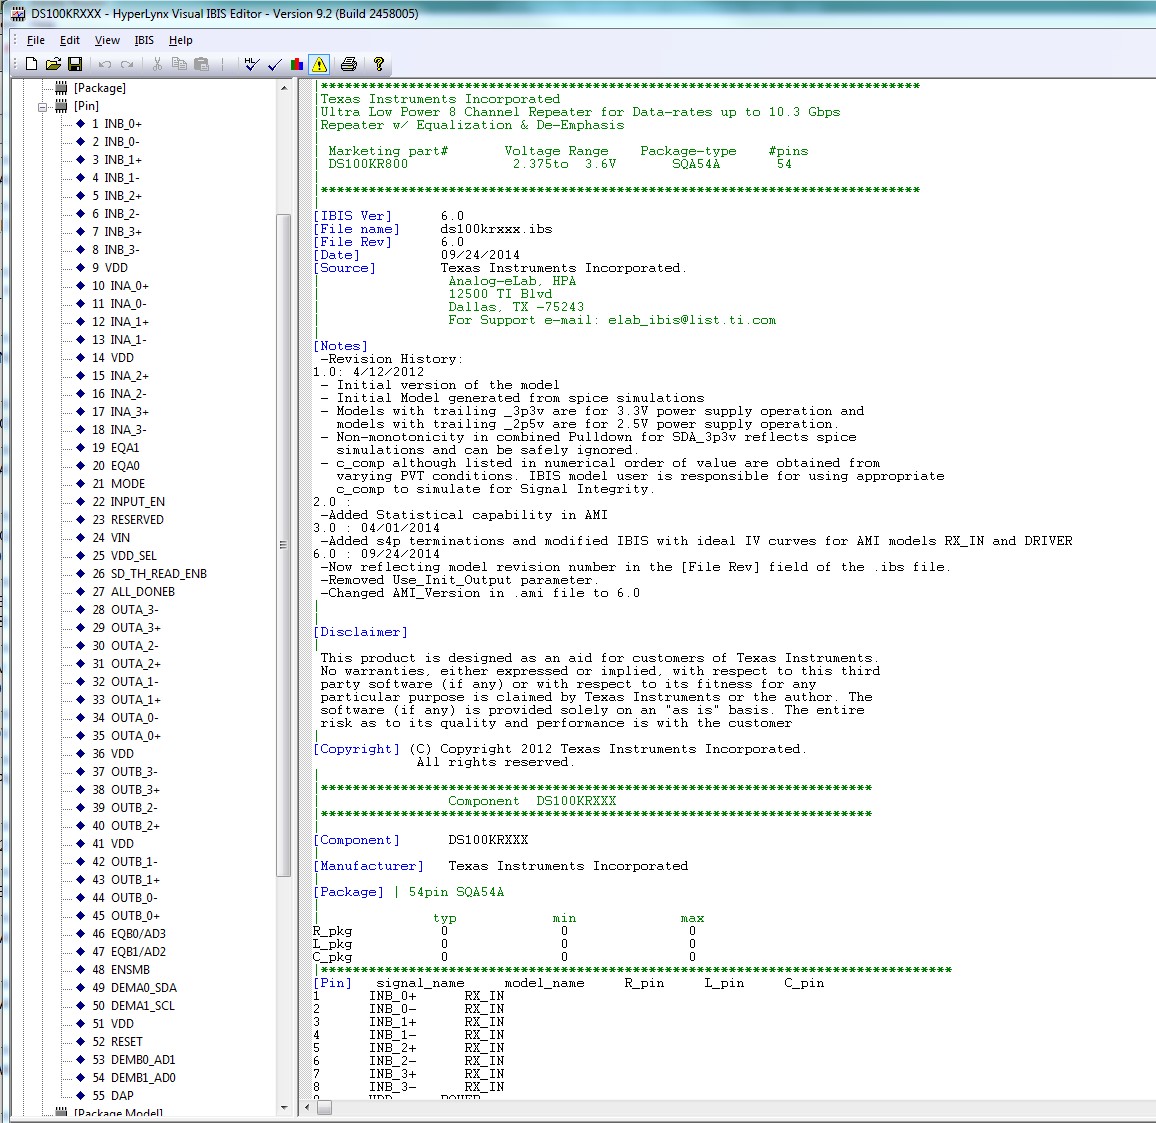The image size is (1156, 1123).
Task: Open the Edit menu
Action: 69,41
